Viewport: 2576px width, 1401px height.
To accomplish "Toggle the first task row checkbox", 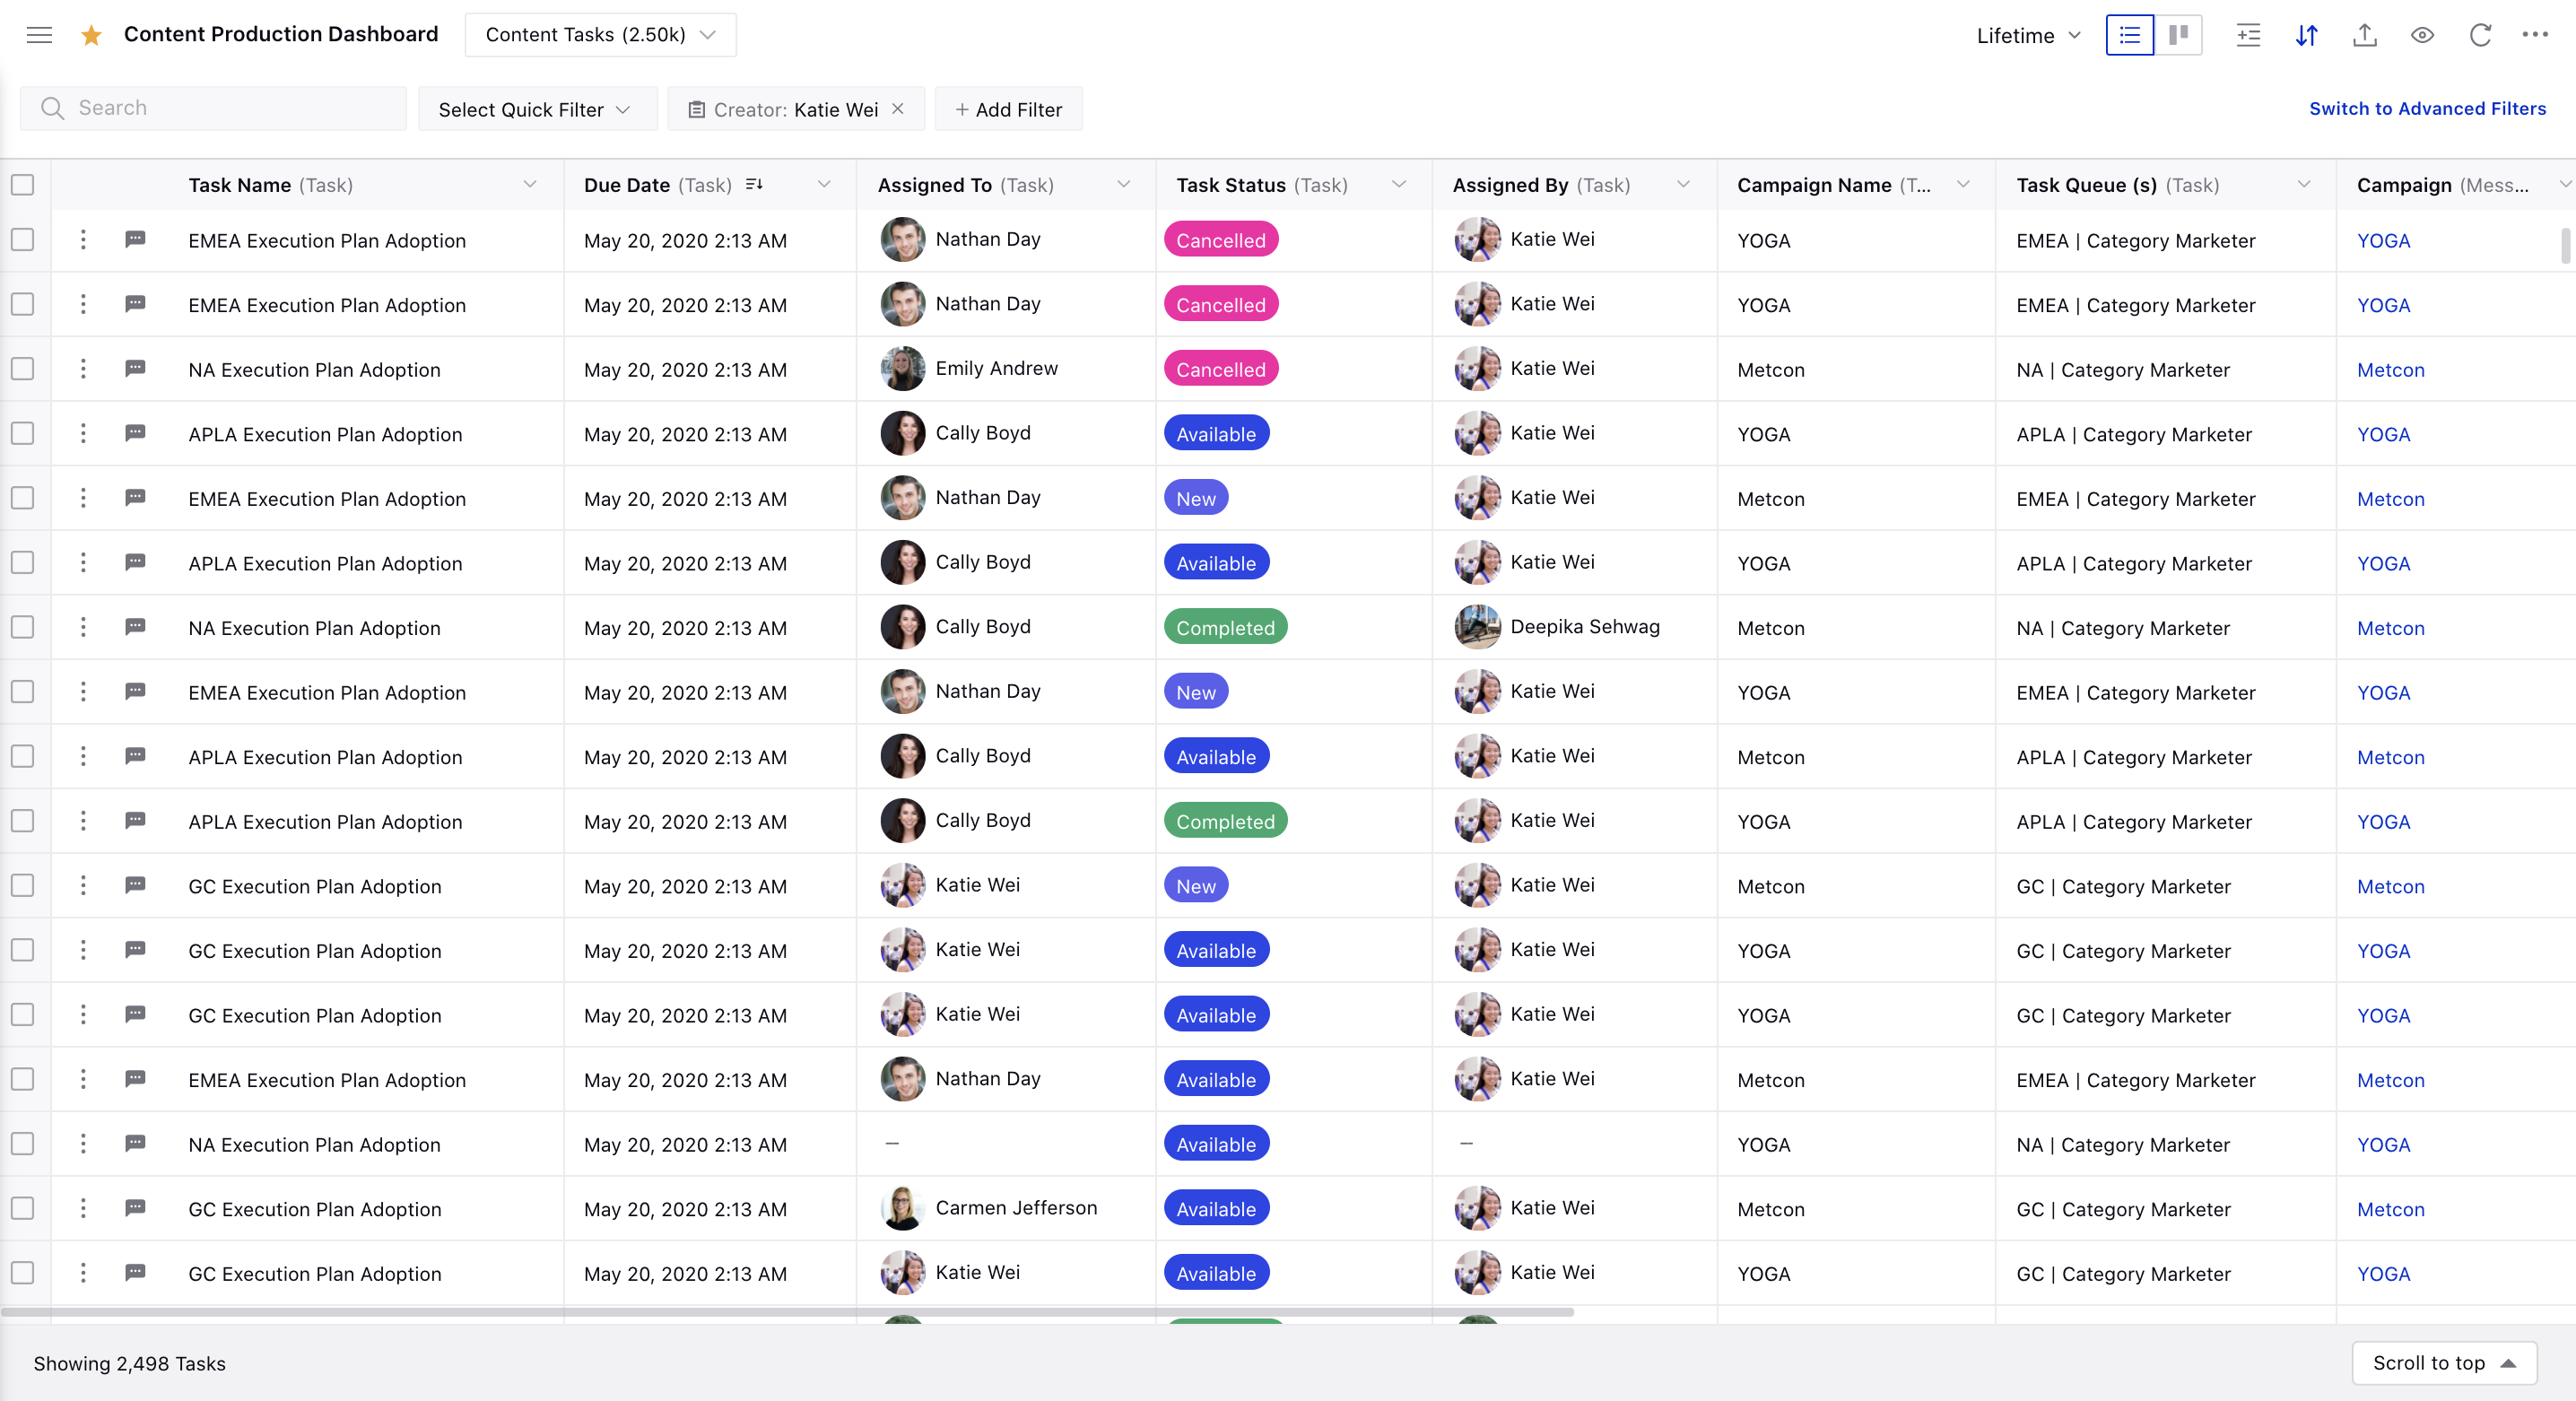I will (24, 239).
